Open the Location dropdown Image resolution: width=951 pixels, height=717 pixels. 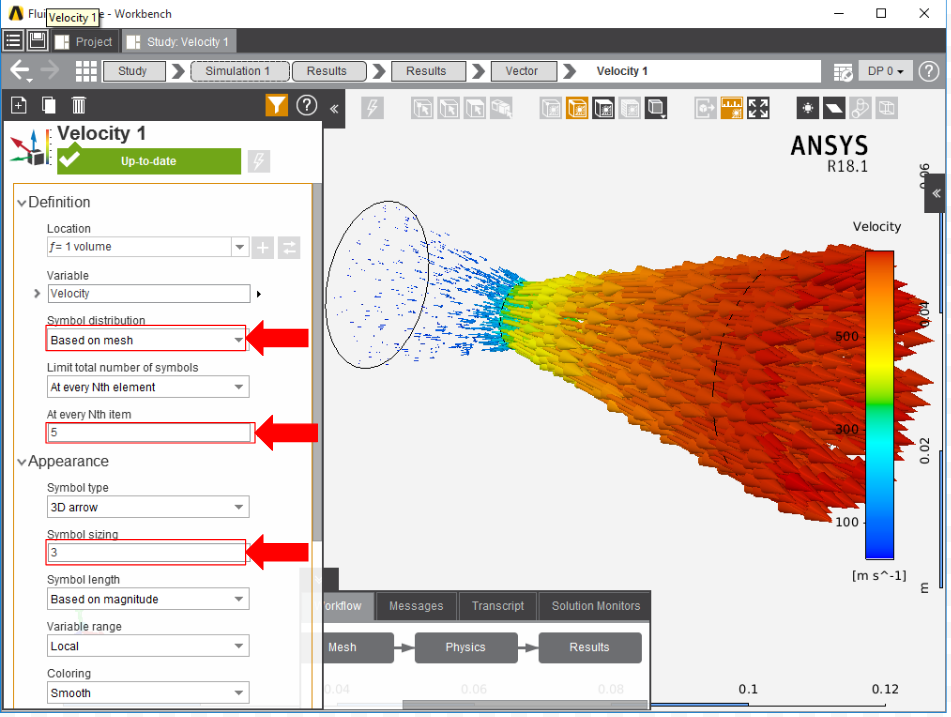[240, 247]
